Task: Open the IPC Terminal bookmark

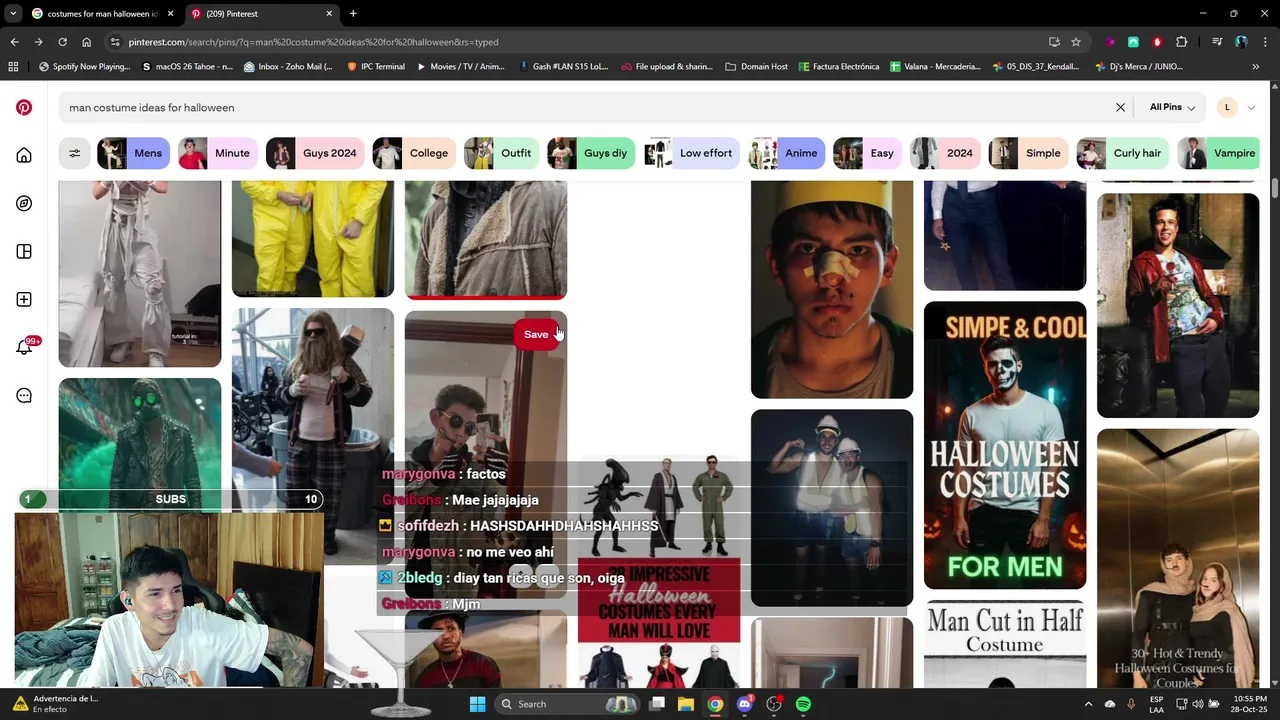Action: pyautogui.click(x=376, y=66)
